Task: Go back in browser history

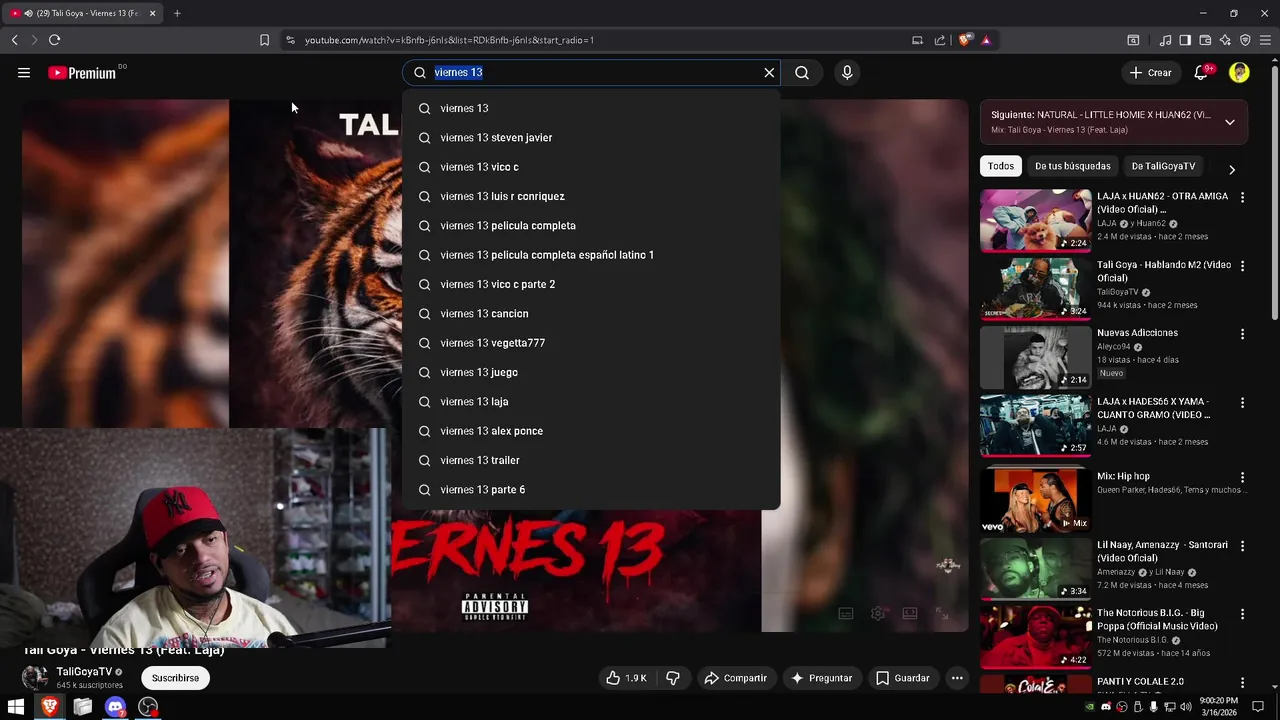Action: (x=14, y=40)
